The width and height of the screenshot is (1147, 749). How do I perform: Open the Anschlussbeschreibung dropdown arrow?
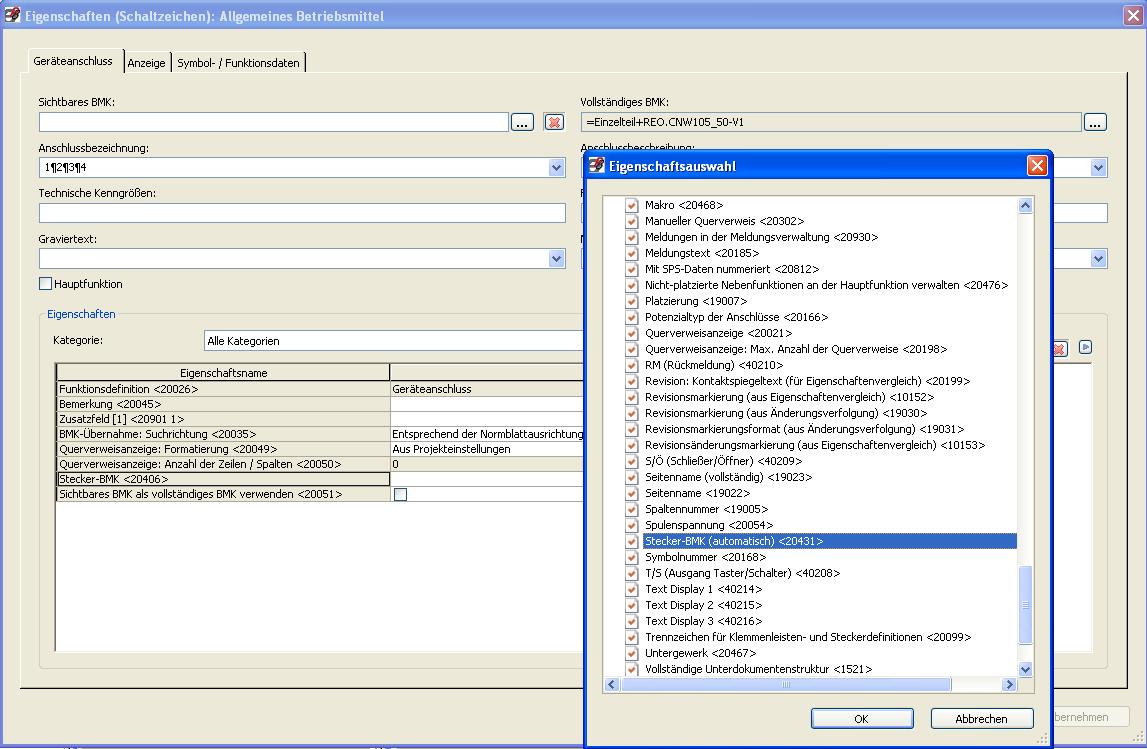pos(1098,168)
